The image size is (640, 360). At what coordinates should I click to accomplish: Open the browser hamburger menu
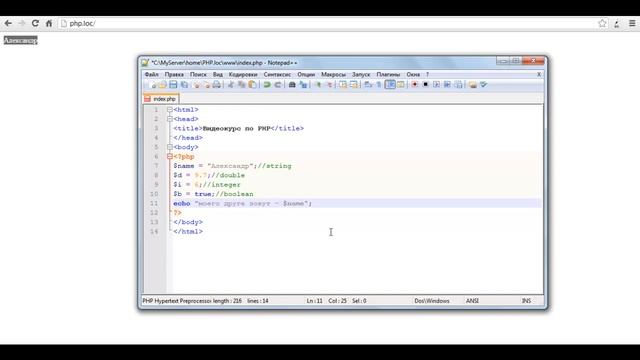(632, 23)
